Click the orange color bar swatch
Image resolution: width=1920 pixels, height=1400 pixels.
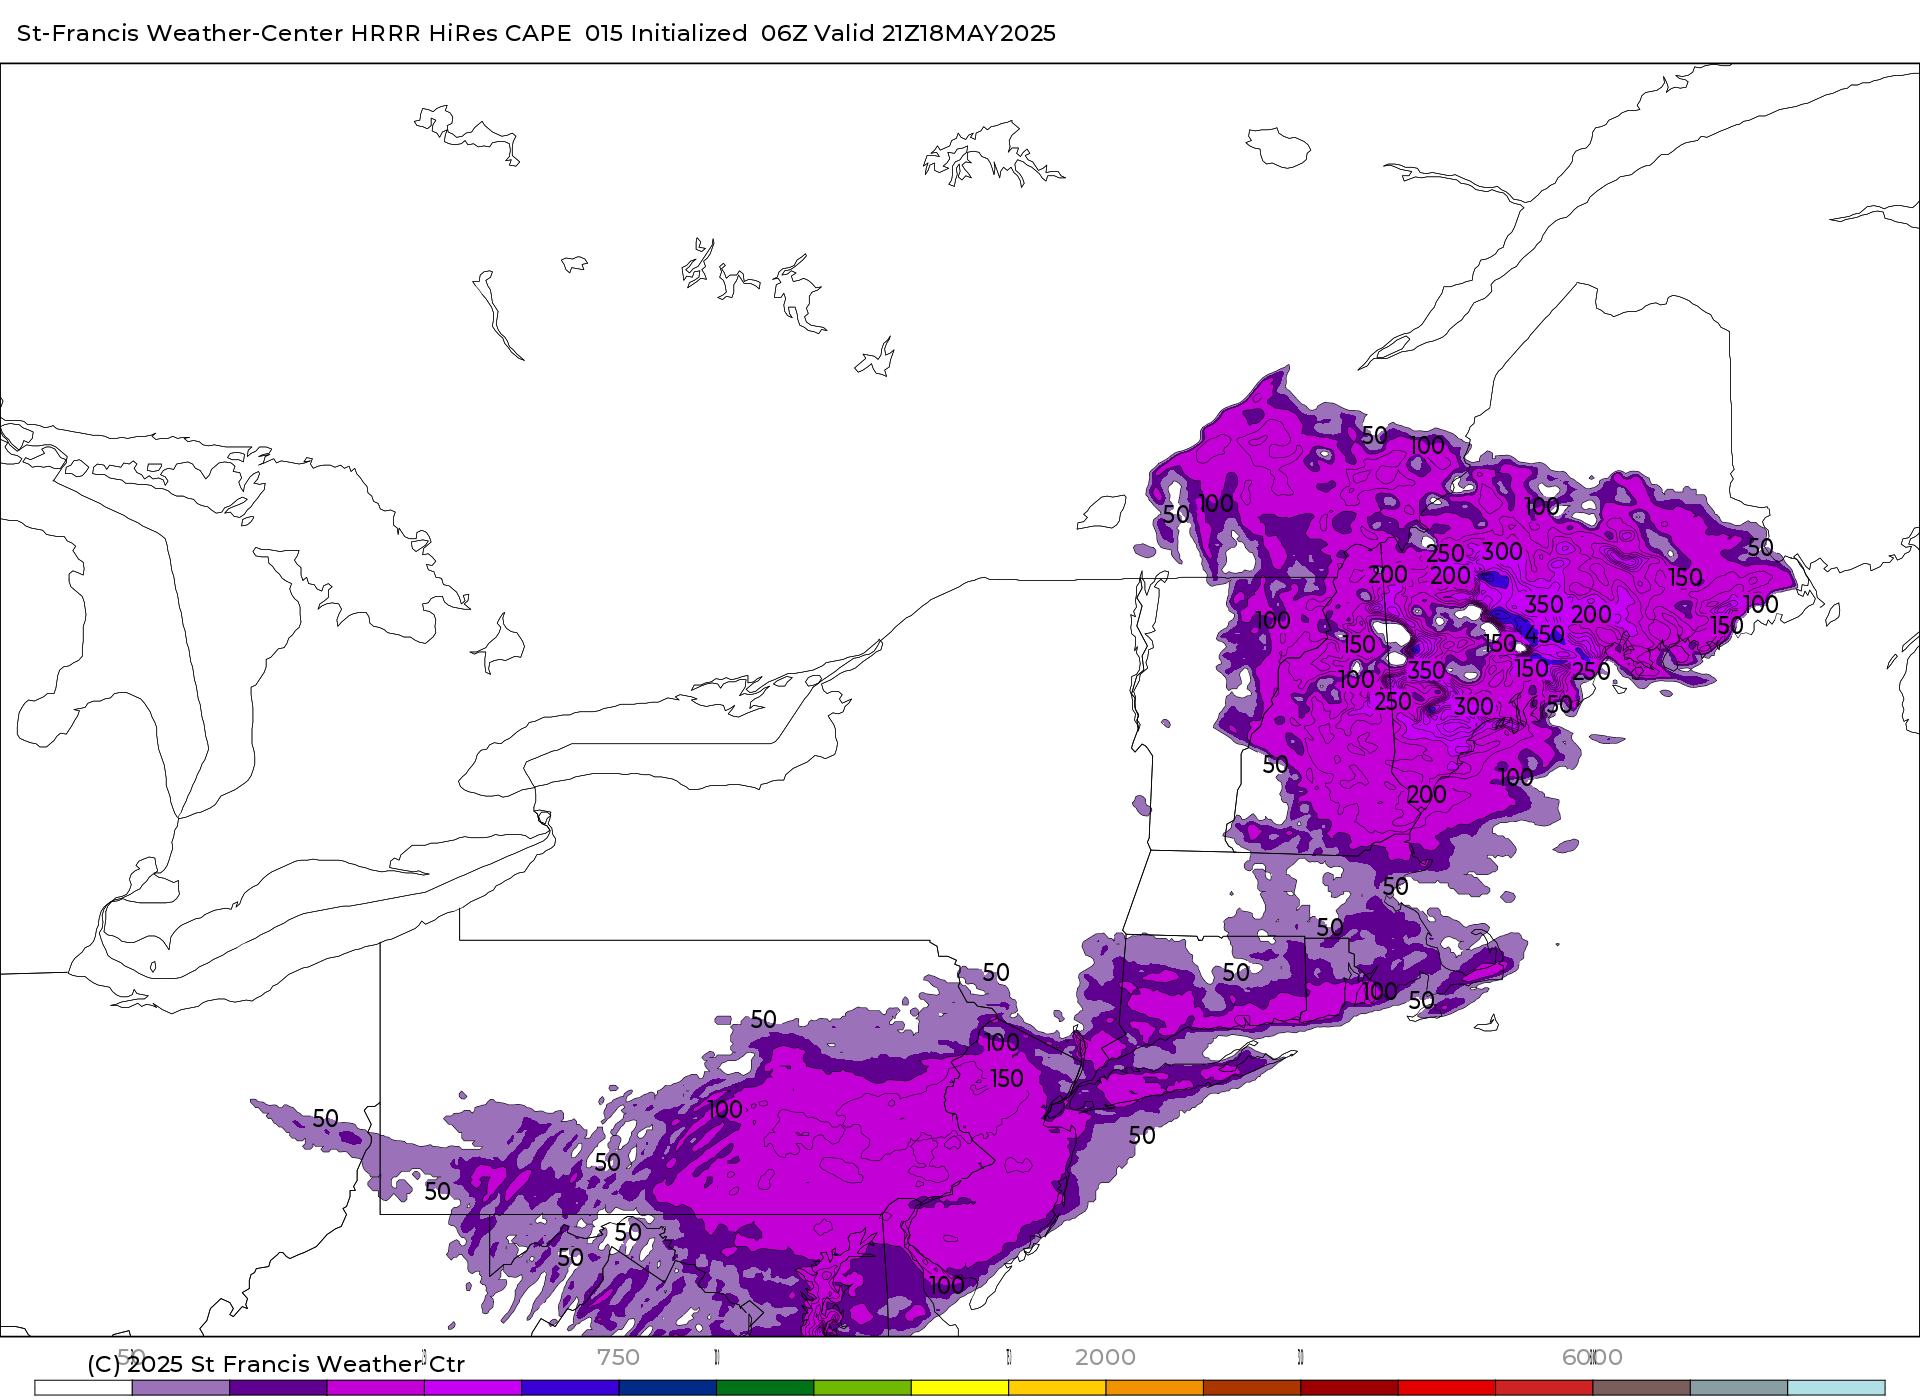click(x=1155, y=1388)
